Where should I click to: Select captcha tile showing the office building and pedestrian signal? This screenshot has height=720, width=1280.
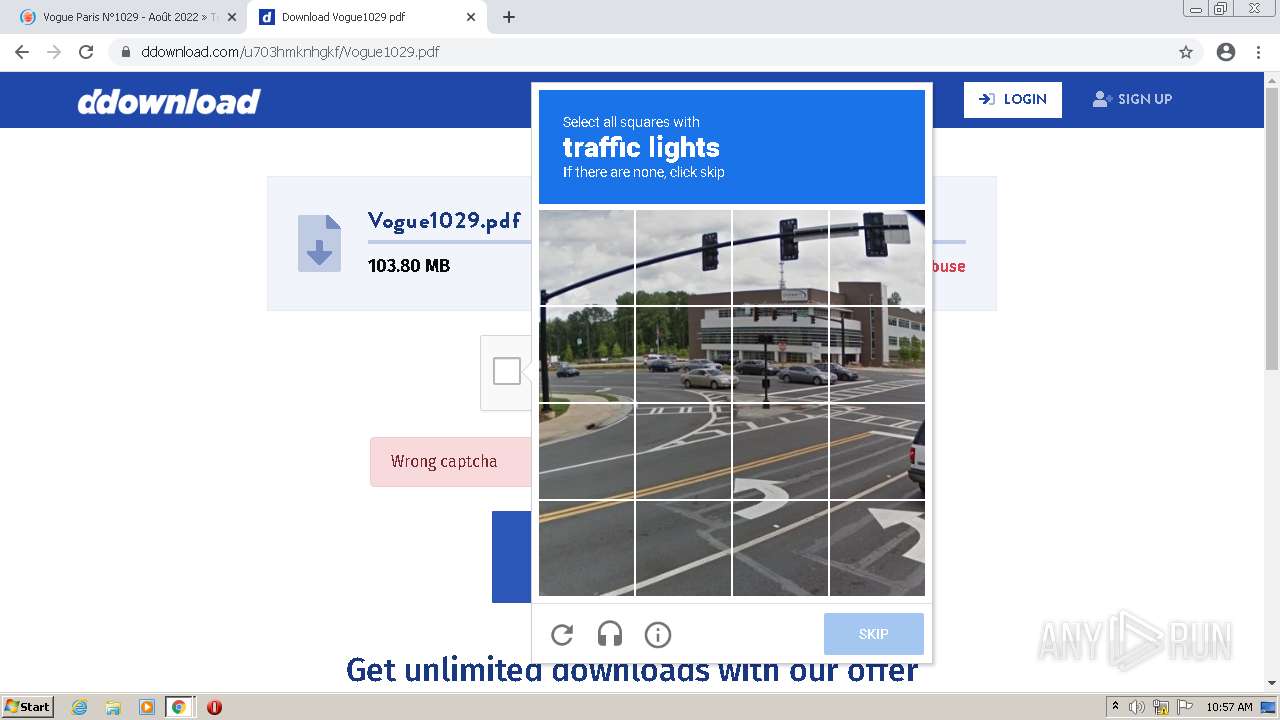click(780, 354)
